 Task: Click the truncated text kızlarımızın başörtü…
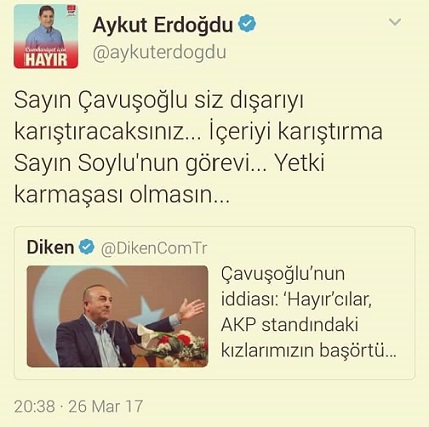click(x=309, y=351)
